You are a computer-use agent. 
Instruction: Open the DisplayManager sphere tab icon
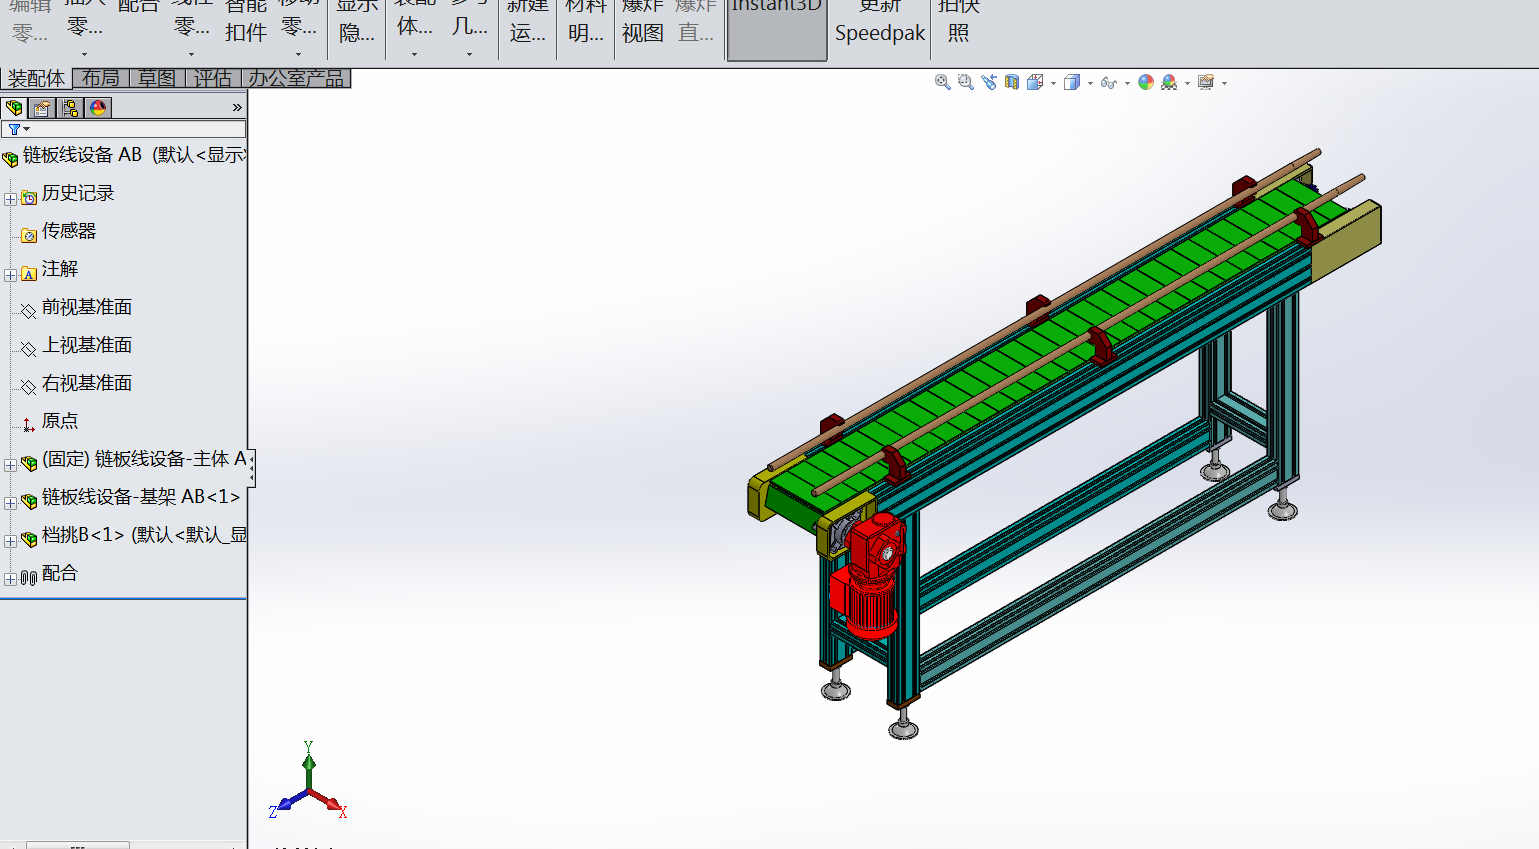pyautogui.click(x=98, y=108)
